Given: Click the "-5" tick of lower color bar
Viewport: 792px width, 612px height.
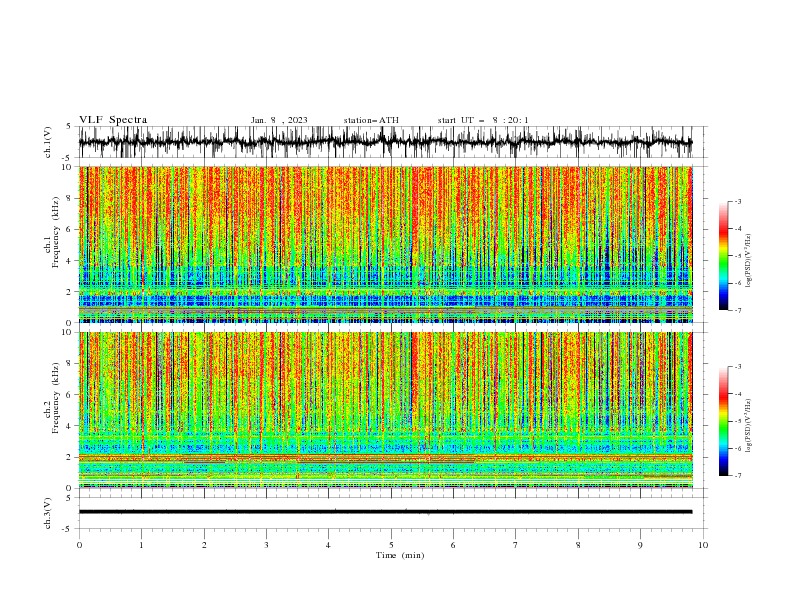Looking at the screenshot, I should 737,421.
